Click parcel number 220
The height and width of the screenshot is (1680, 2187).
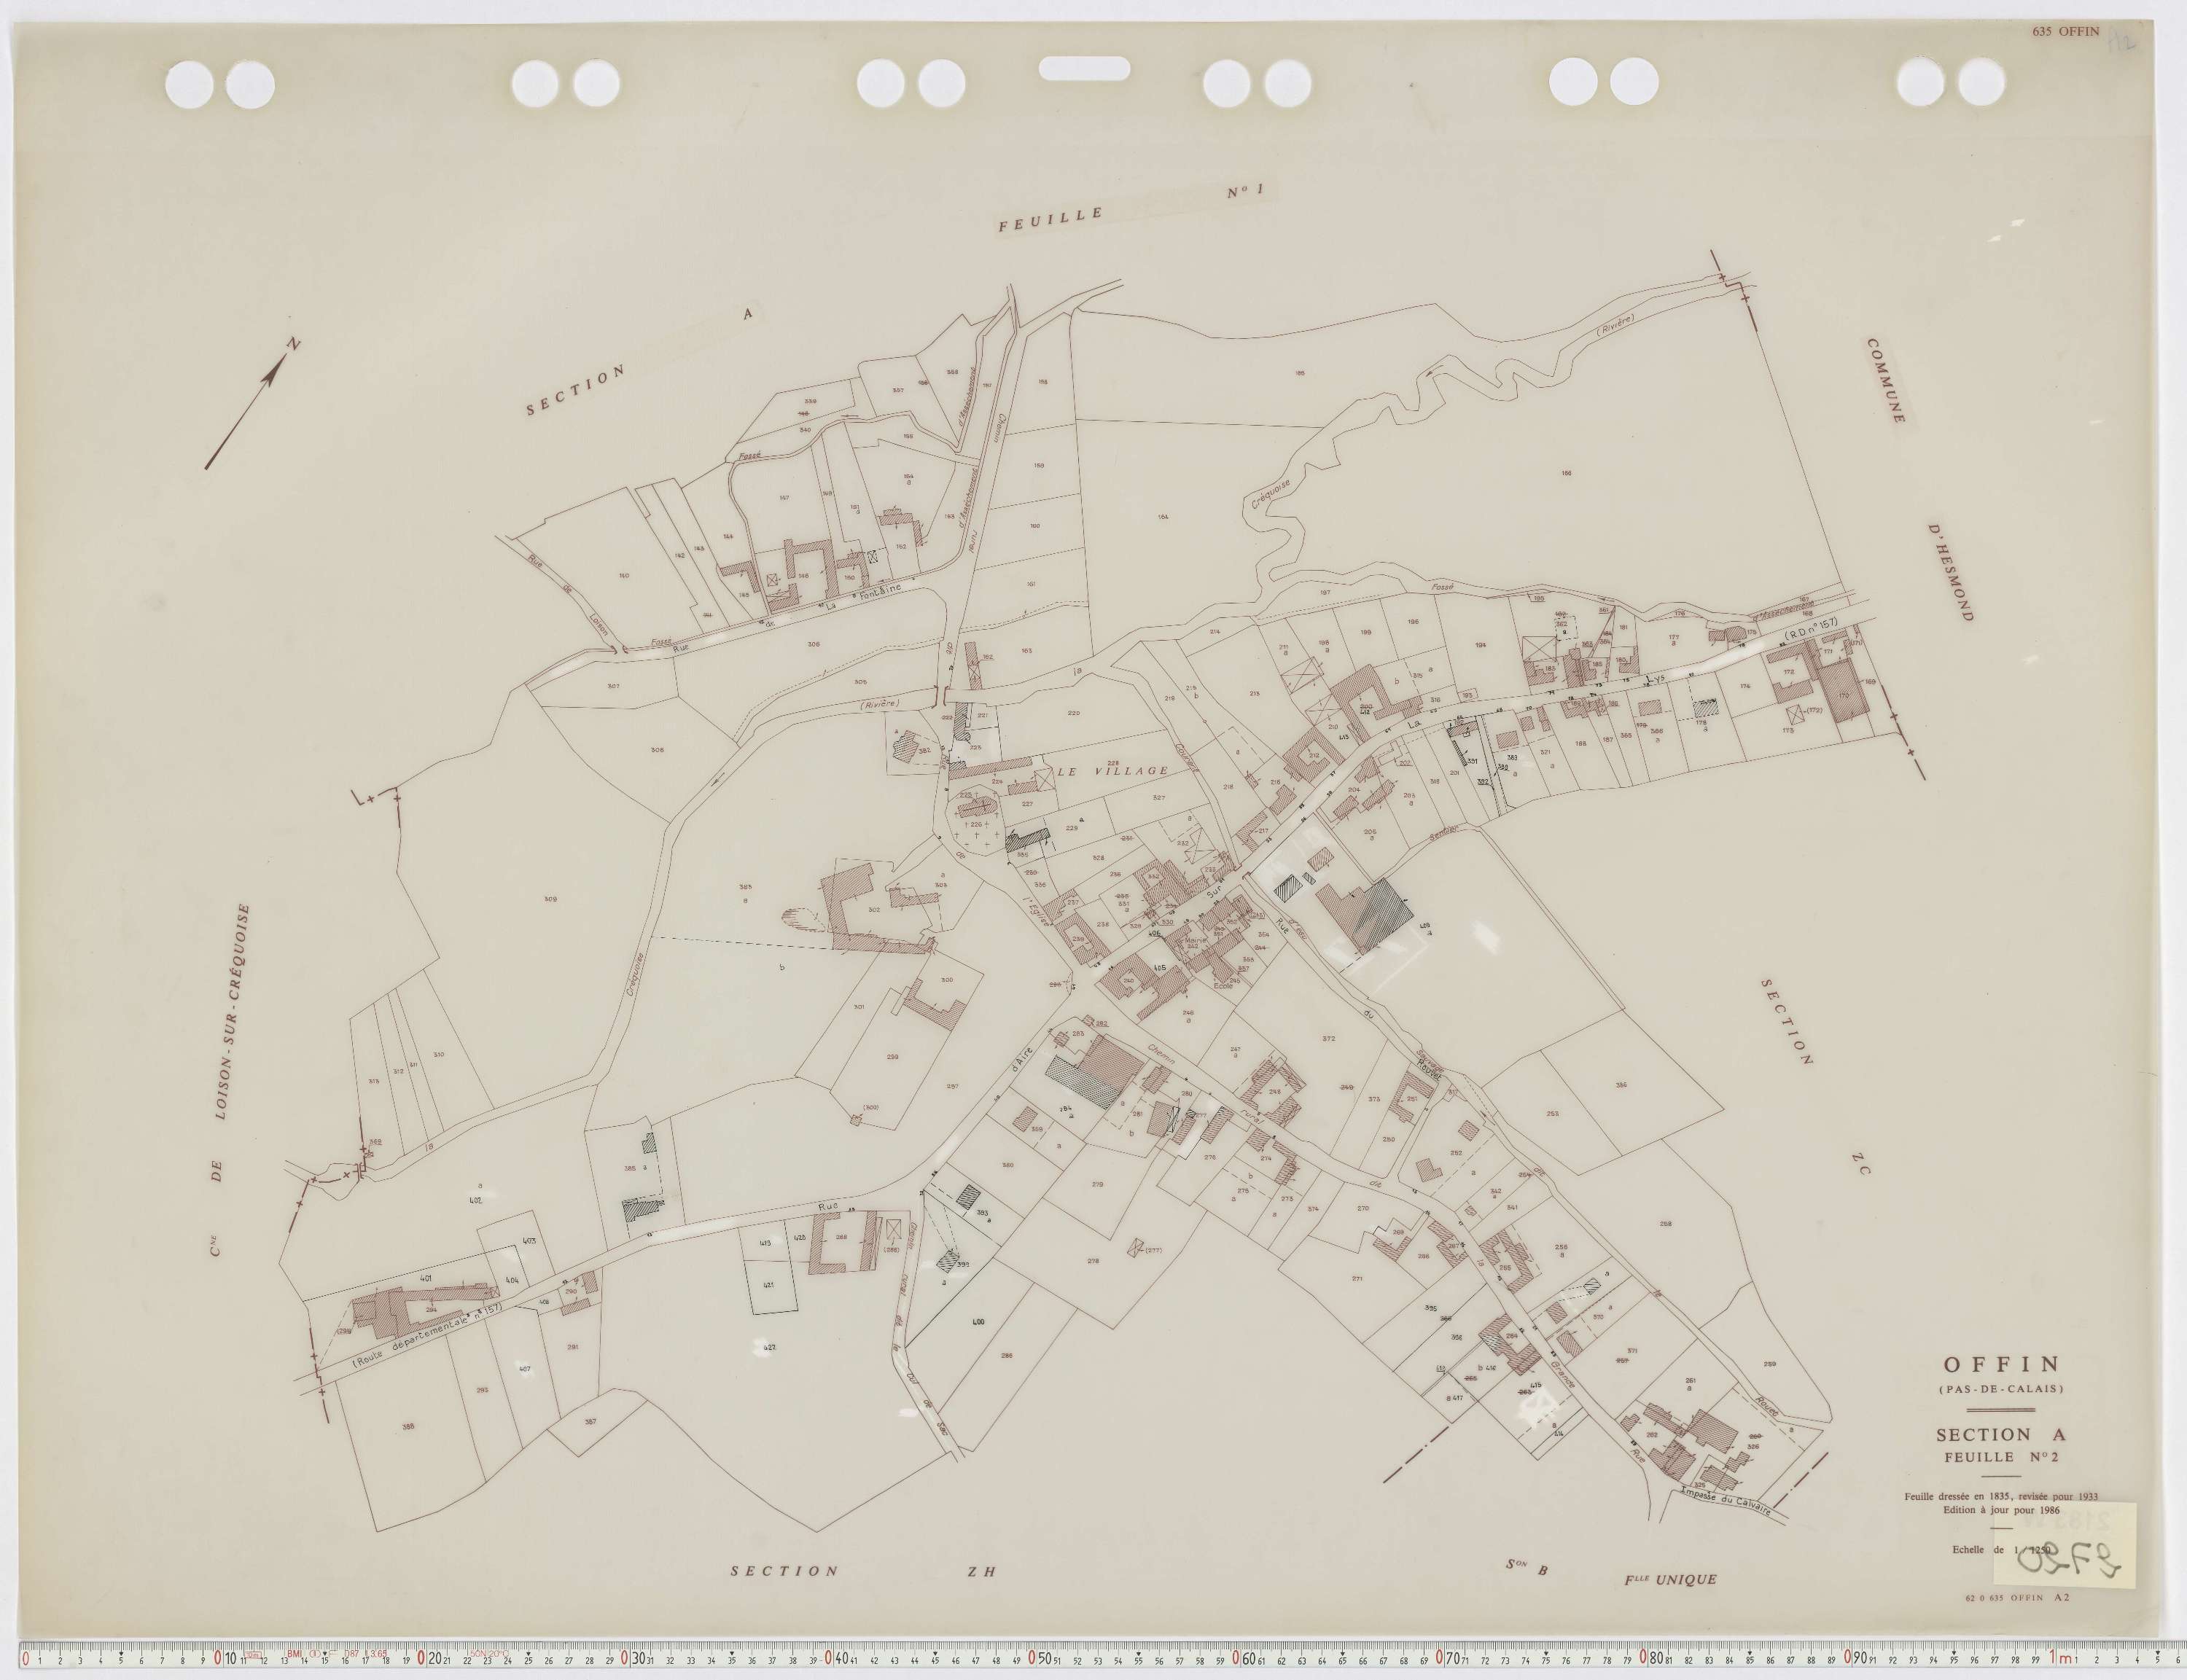1074,713
